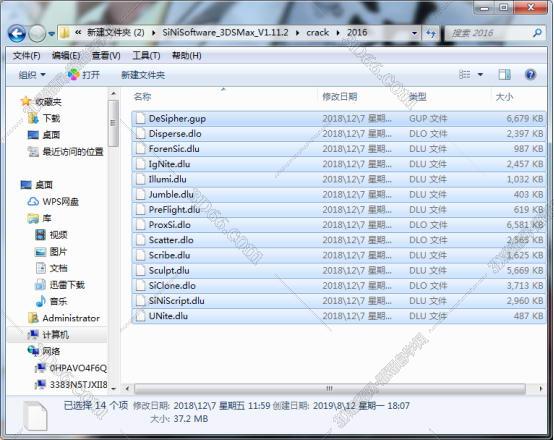Sort by 类型 column header
This screenshot has width=554, height=440.
(418, 96)
